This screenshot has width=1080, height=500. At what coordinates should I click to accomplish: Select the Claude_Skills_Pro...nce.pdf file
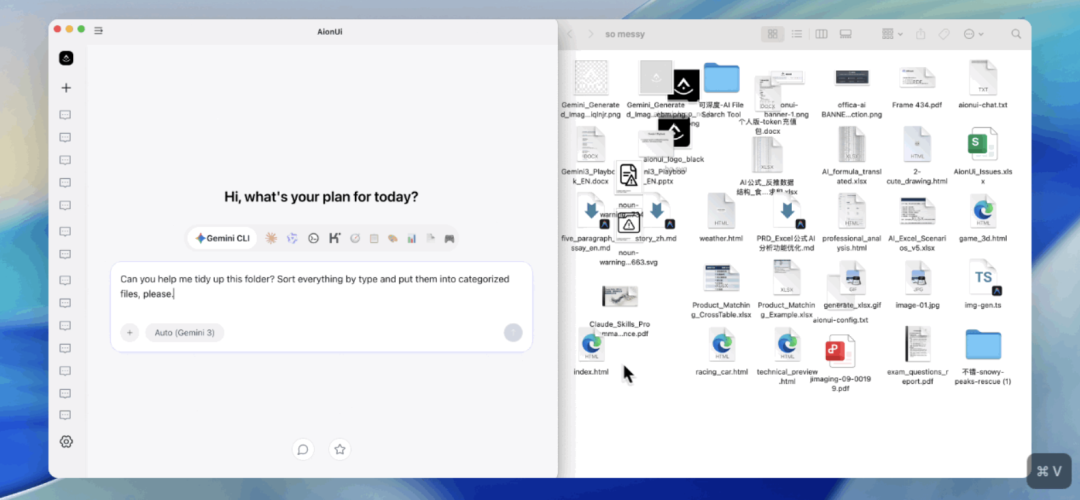(619, 296)
